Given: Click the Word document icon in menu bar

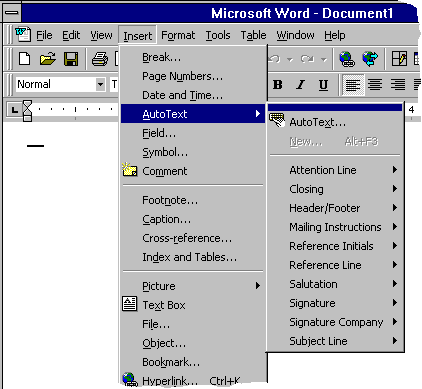Looking at the screenshot, I should [23, 34].
